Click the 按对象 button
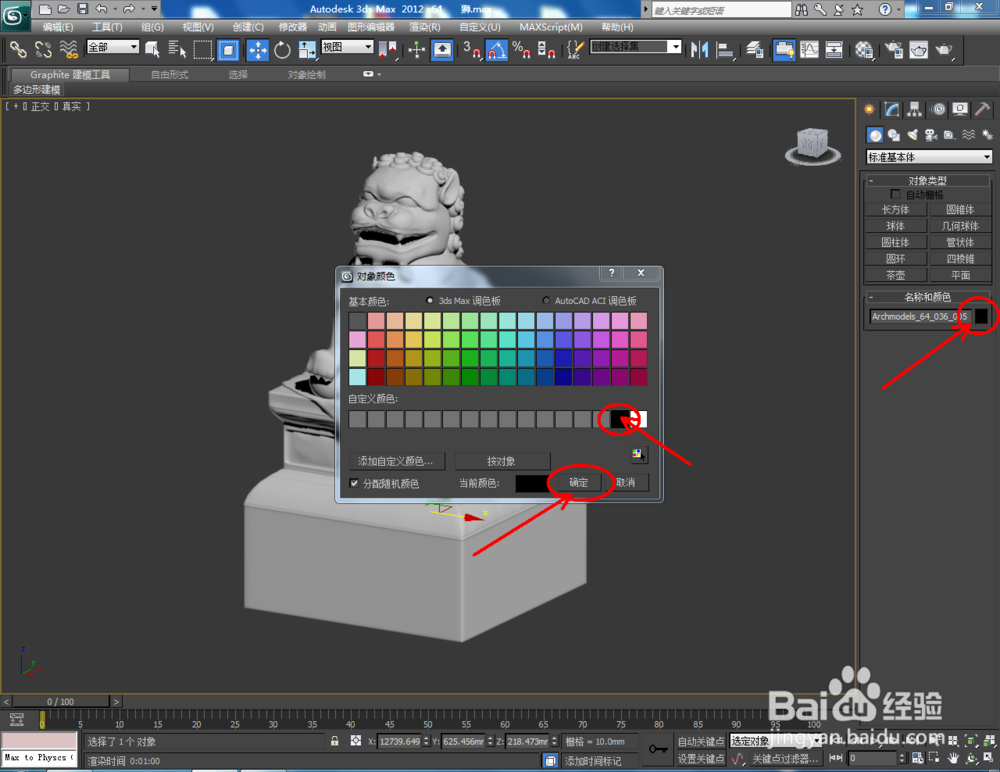The height and width of the screenshot is (772, 1000). click(501, 461)
